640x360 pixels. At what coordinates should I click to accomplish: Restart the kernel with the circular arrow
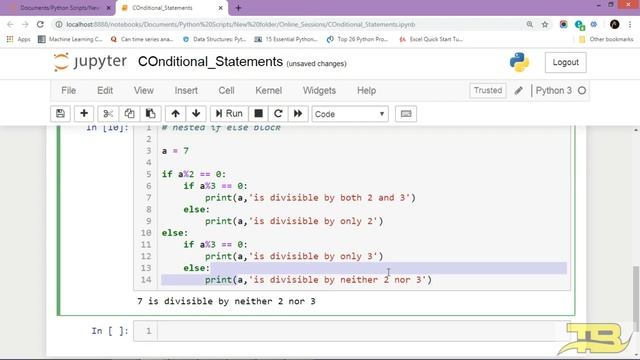[x=278, y=114]
